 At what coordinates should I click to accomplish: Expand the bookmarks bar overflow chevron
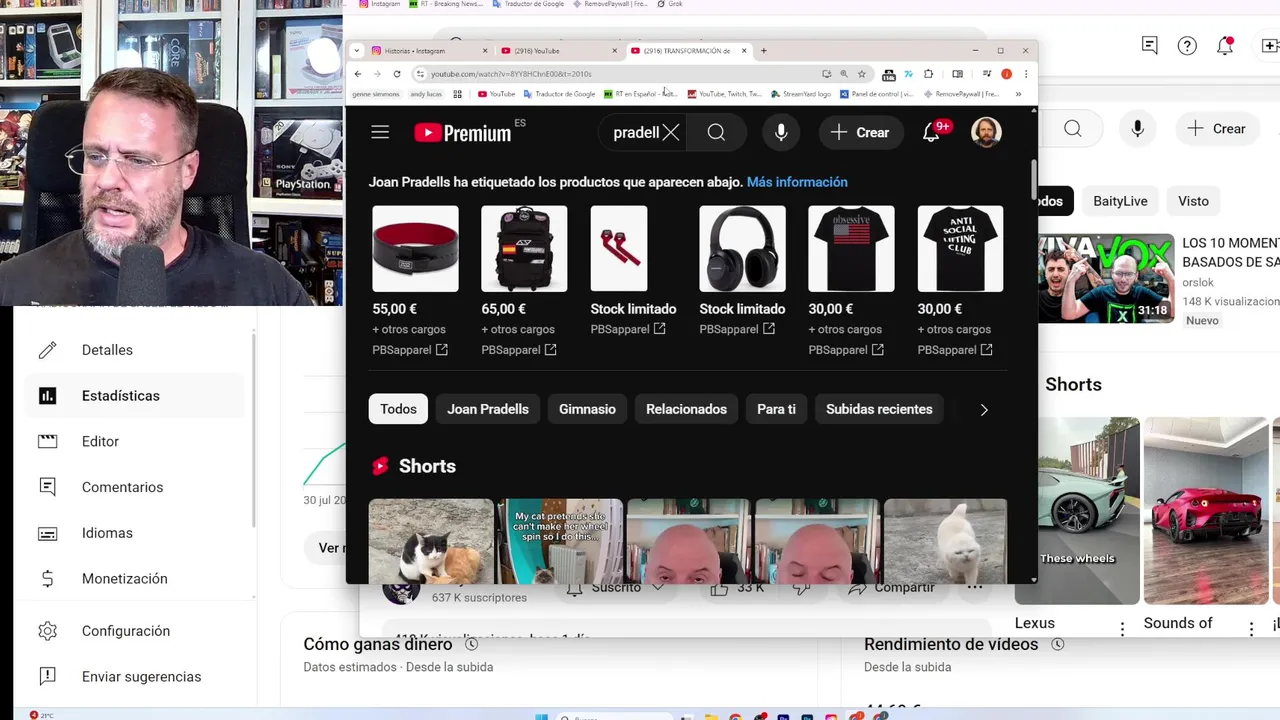point(1018,94)
